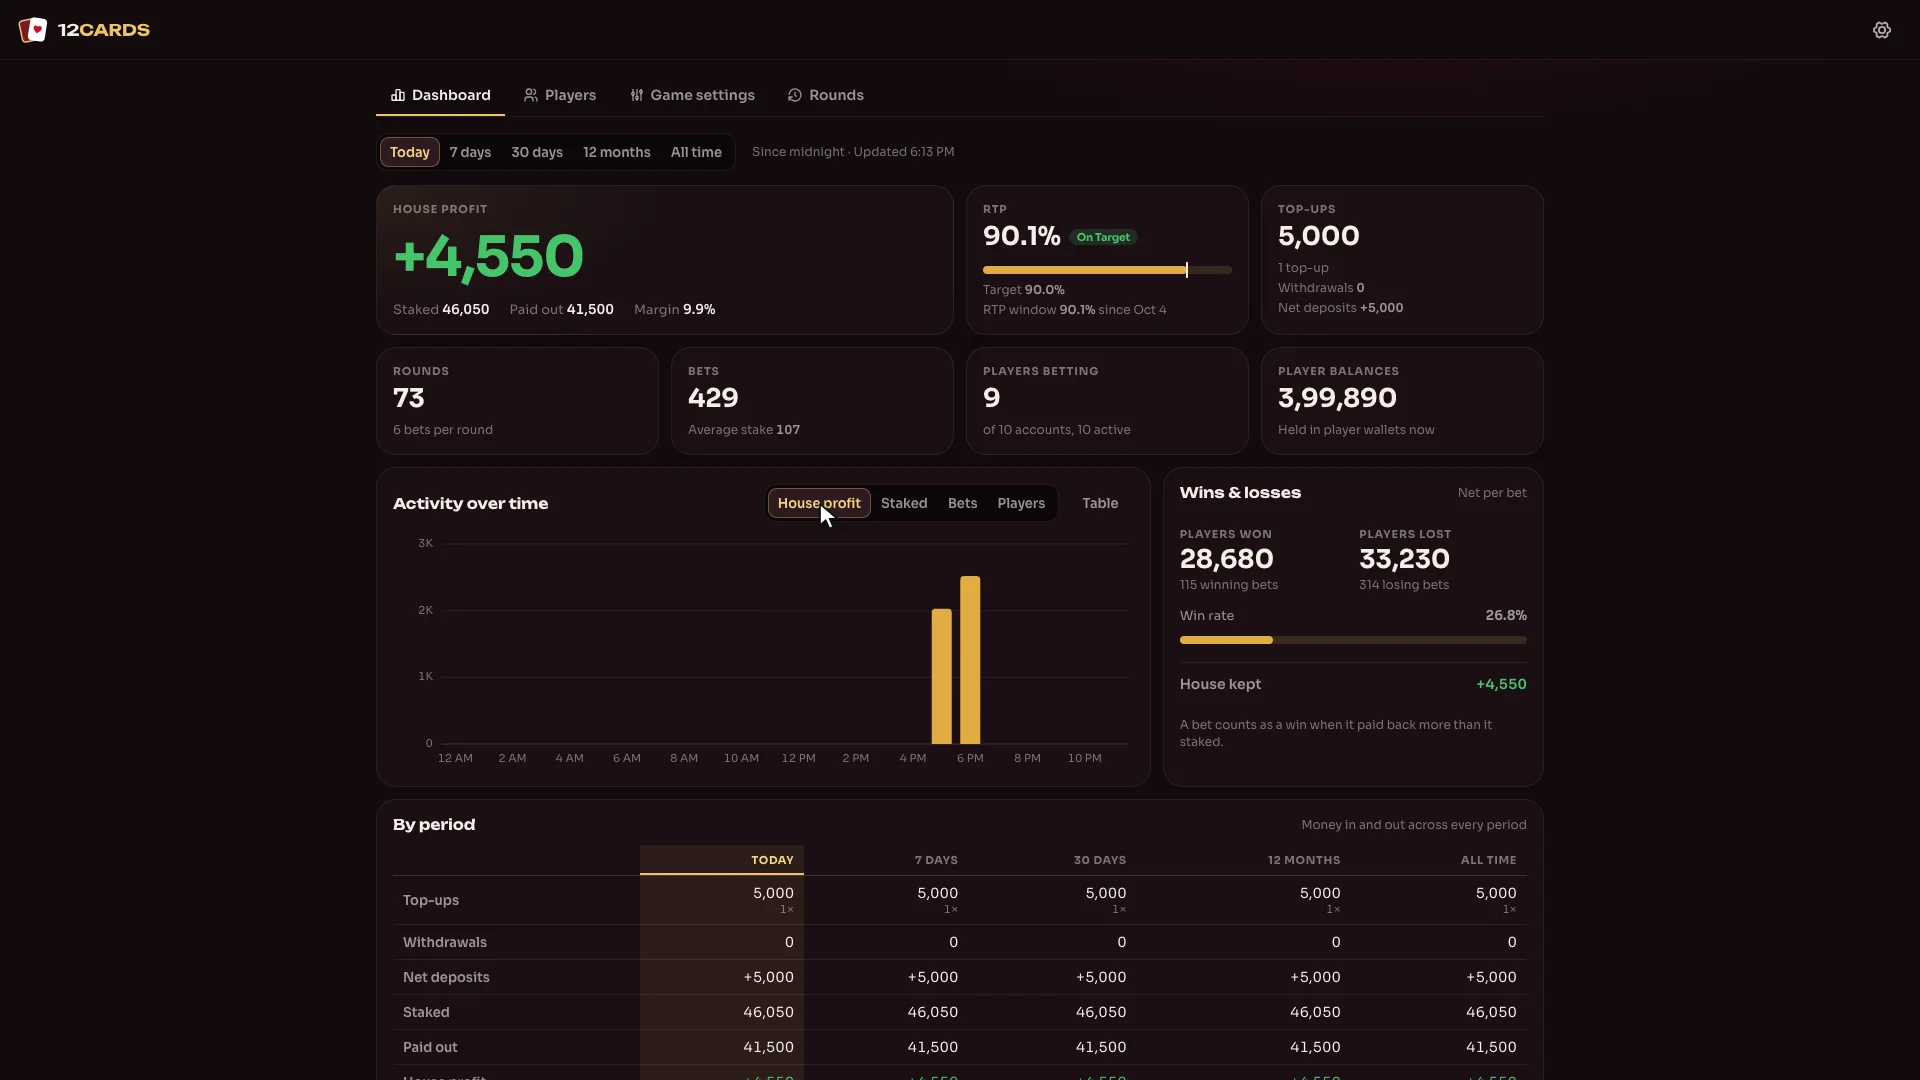Click the House kept +4,550 value
The width and height of the screenshot is (1920, 1080).
pos(1501,684)
